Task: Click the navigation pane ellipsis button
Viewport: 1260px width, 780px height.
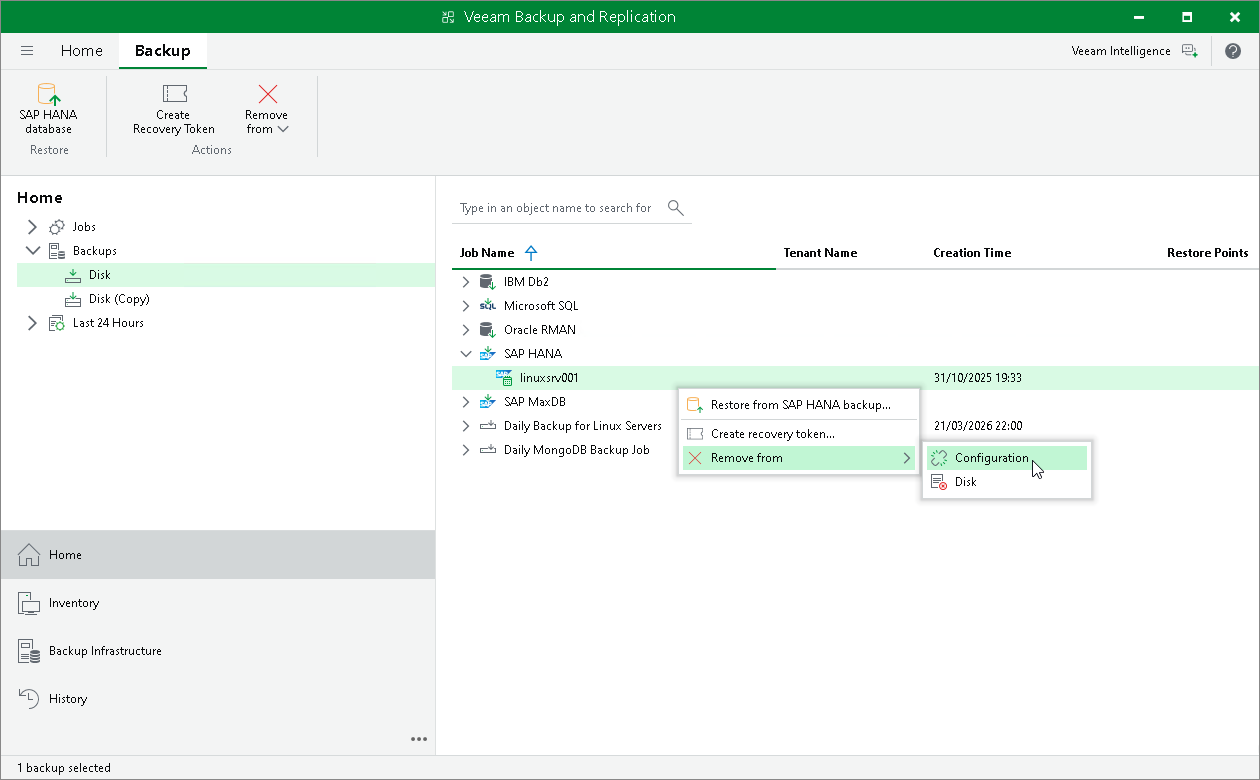Action: tap(419, 740)
